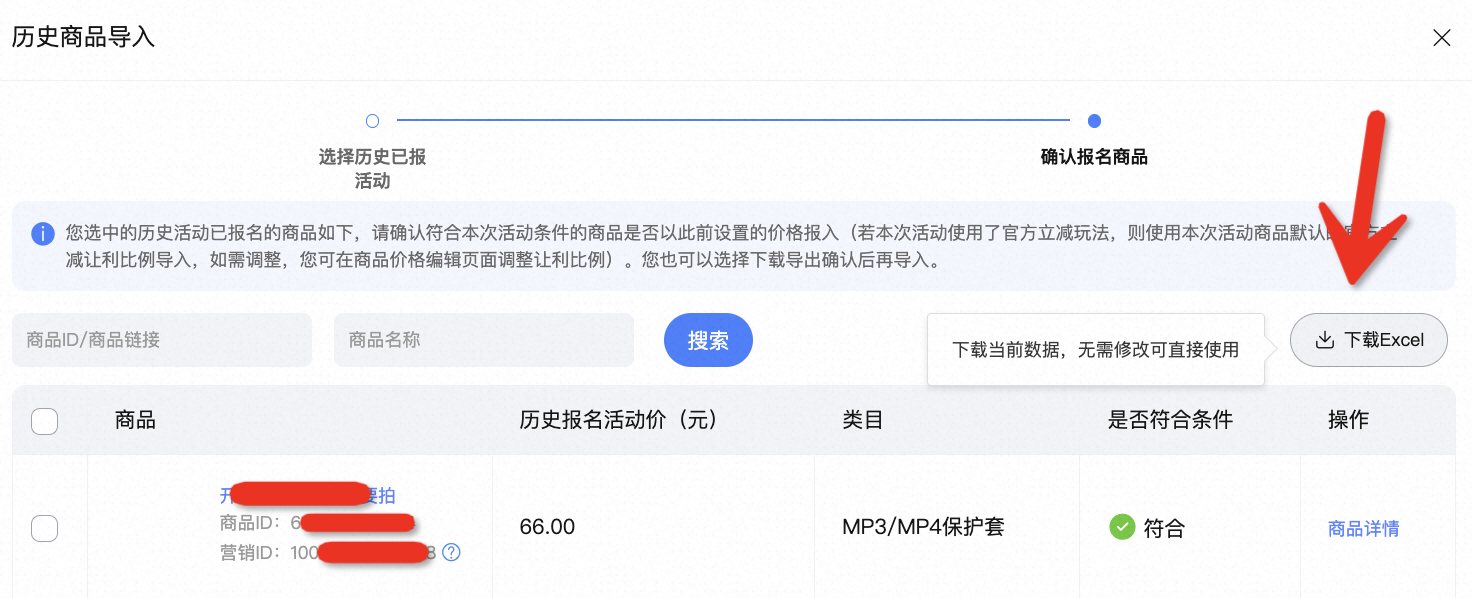Image resolution: width=1472 pixels, height=598 pixels.
Task: Click the 是否符合条件 column header
Action: click(x=1170, y=420)
